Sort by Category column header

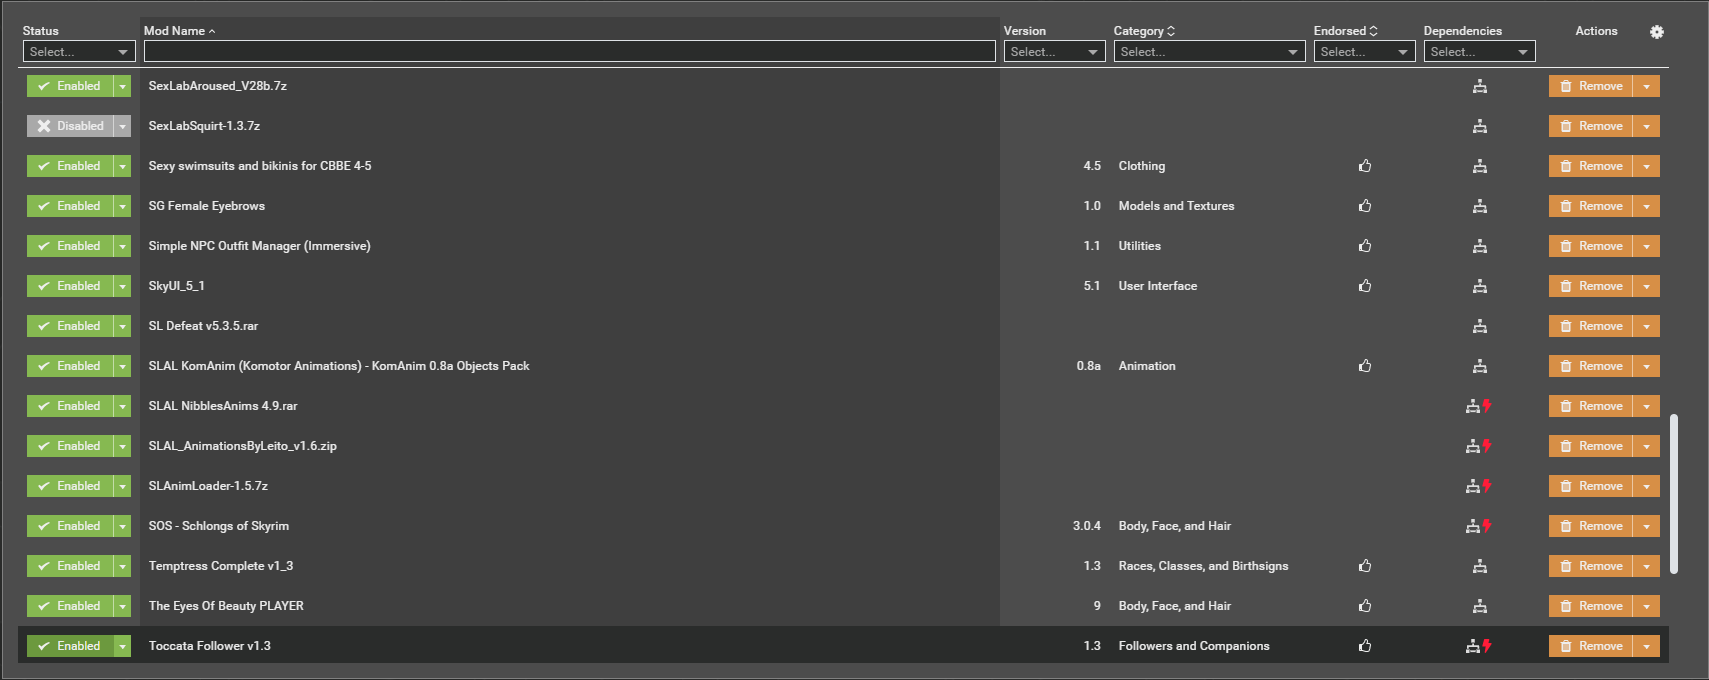(1144, 31)
